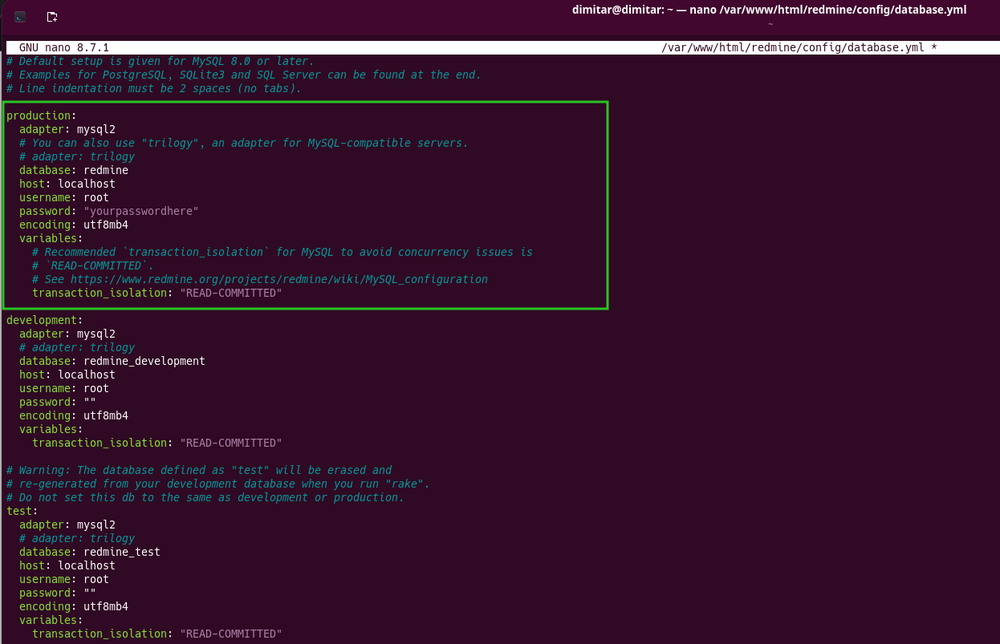Click the file path in the nano header bar
The image size is (1000, 644).
pos(792,48)
